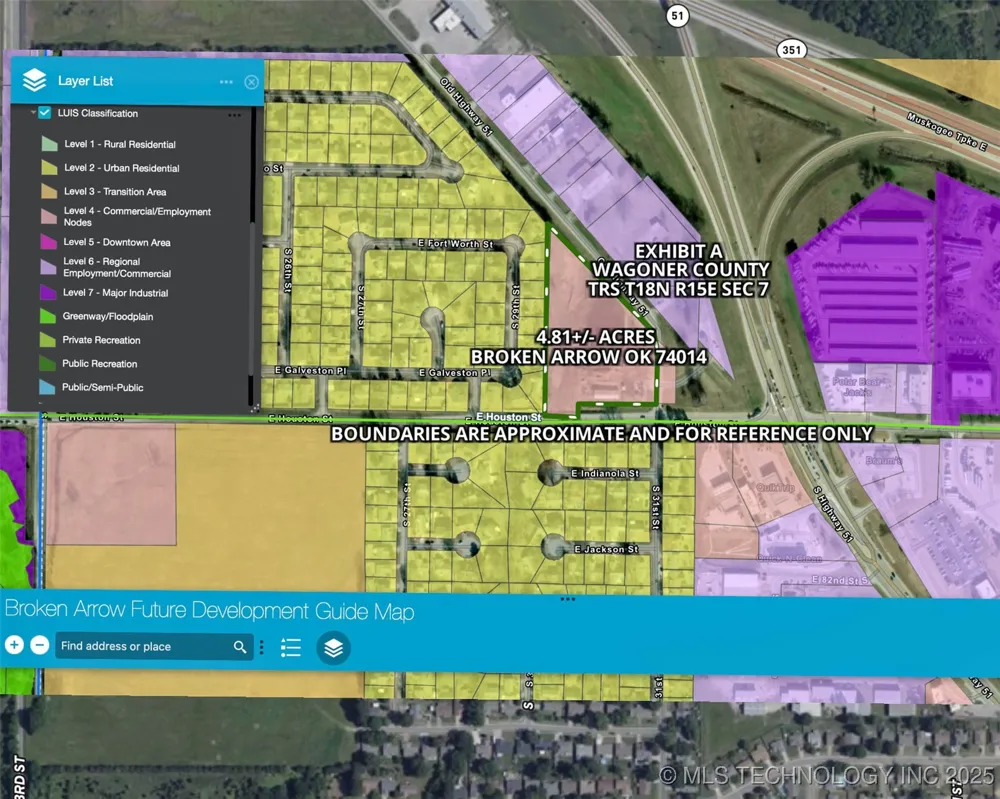Click the 'E Jackson St' map label

[x=607, y=549]
